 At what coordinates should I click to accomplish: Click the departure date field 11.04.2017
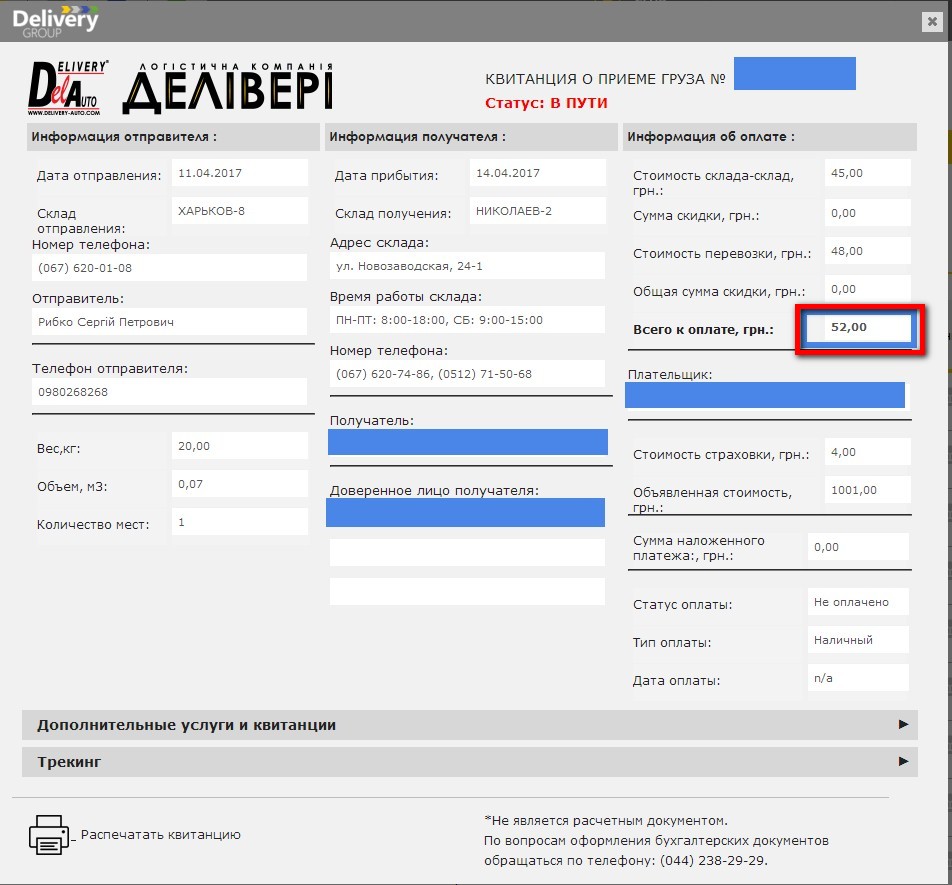240,173
